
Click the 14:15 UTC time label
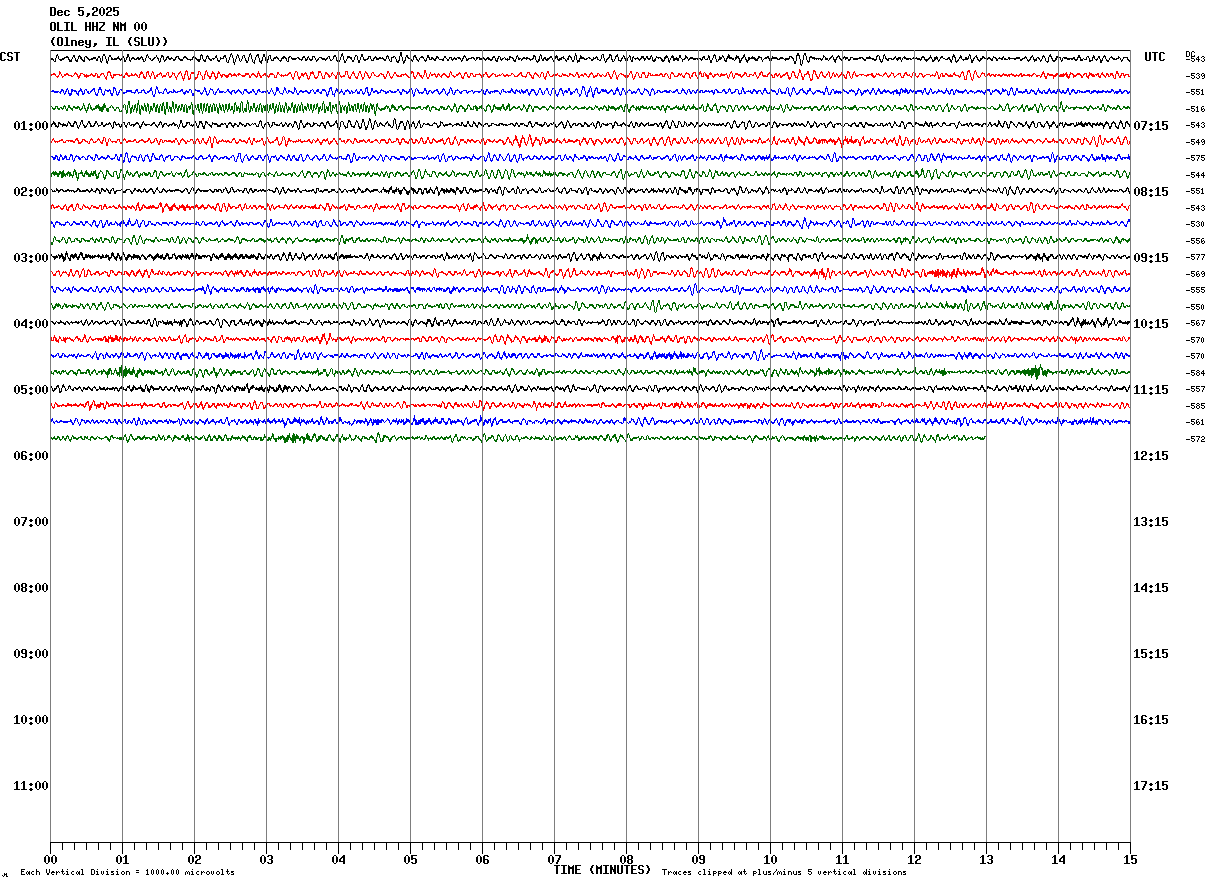[x=1152, y=588]
